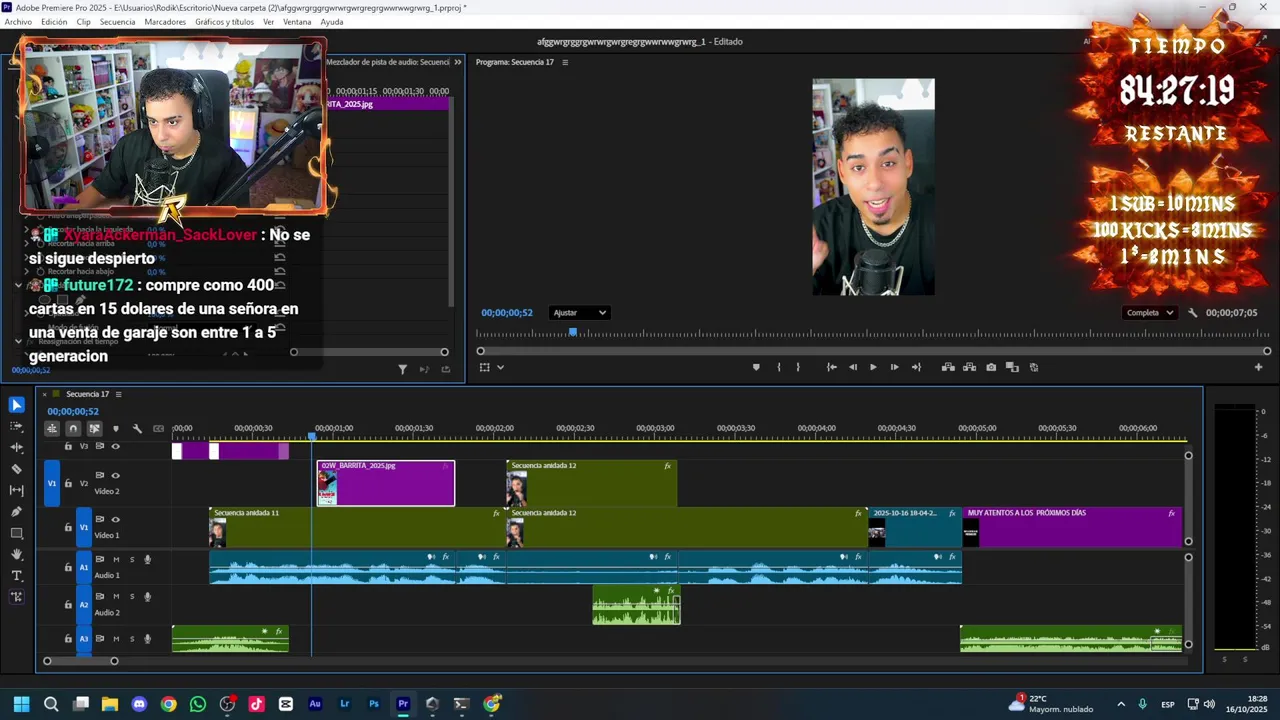Open Secuencia 17 timeline panel menu

pyautogui.click(x=118, y=394)
